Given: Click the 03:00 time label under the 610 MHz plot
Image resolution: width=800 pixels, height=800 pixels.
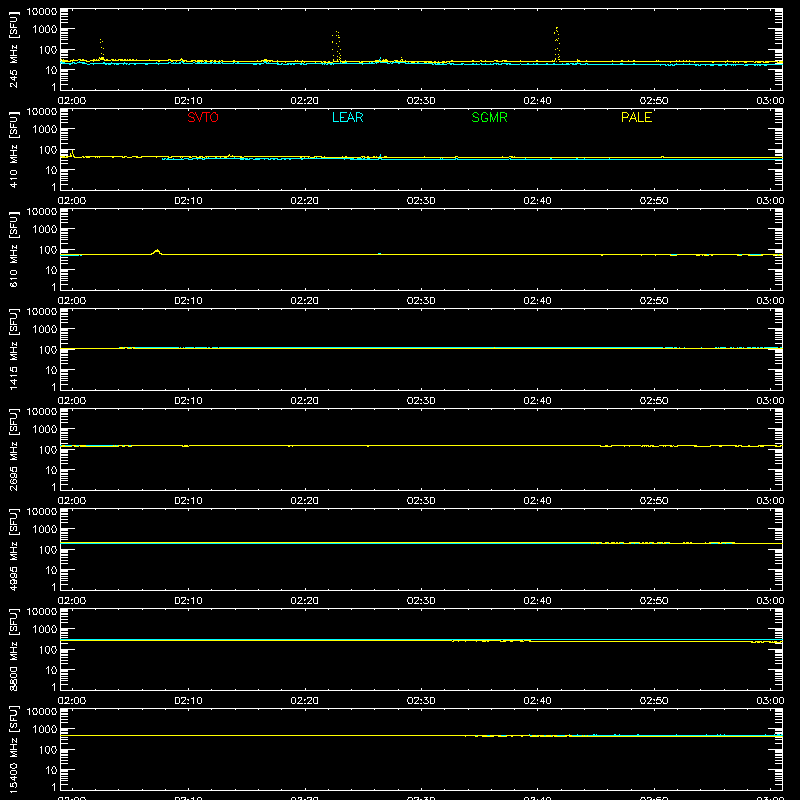Looking at the screenshot, I should tap(770, 301).
